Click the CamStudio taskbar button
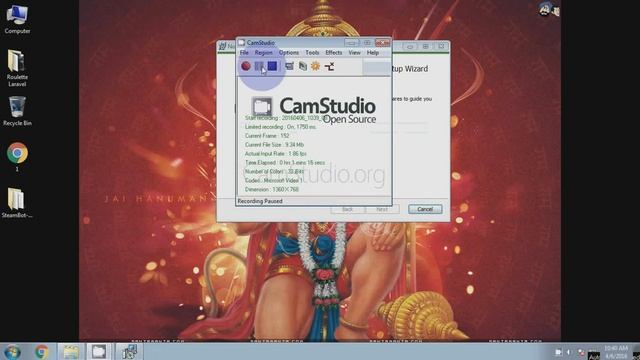Image resolution: width=640 pixels, height=360 pixels. click(x=99, y=352)
